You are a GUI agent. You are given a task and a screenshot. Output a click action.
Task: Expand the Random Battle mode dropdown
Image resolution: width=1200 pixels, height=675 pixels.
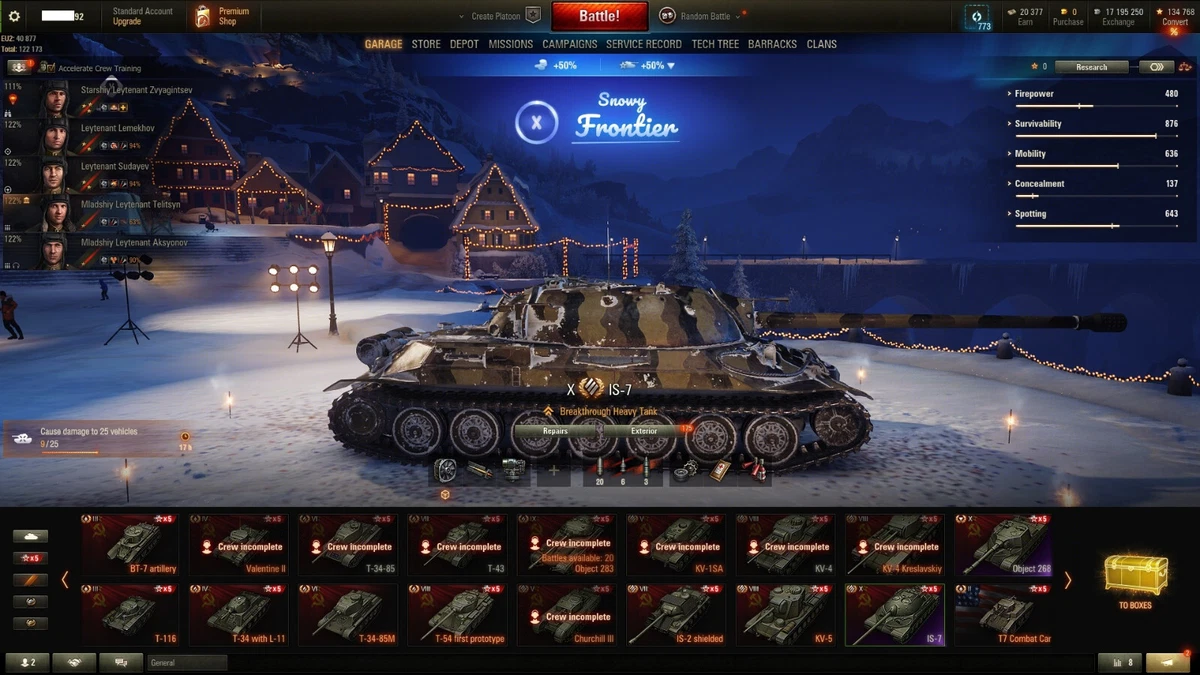coord(704,16)
